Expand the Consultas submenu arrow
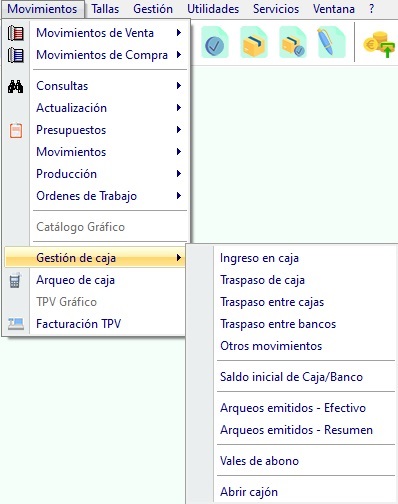 pyautogui.click(x=179, y=86)
